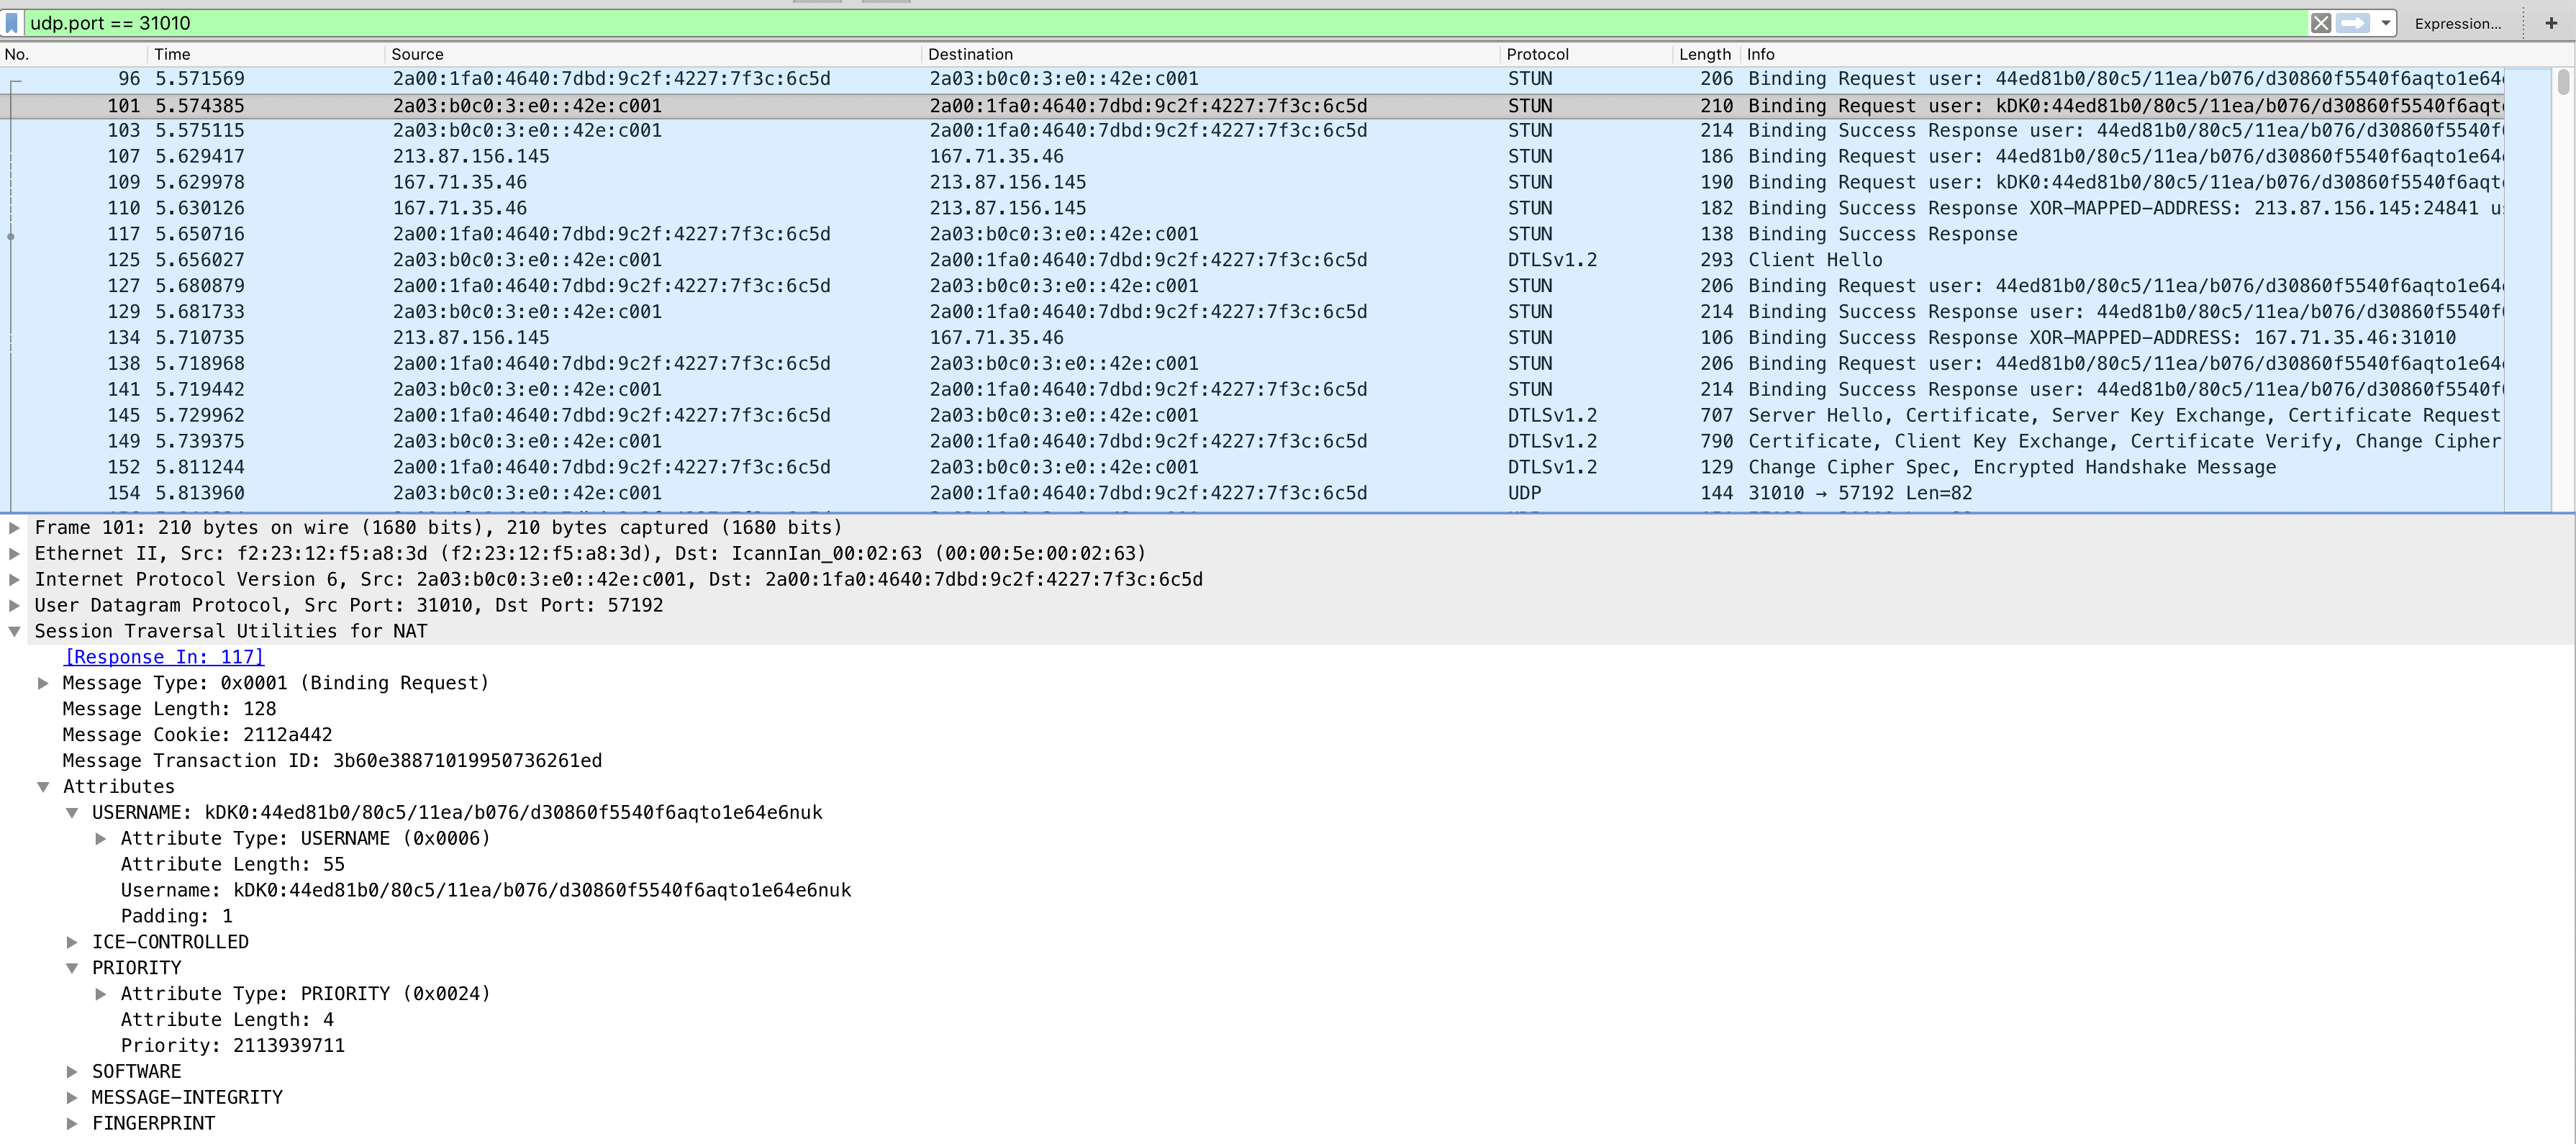Sort packets by Protocol column header
This screenshot has height=1144, width=2576.
point(1537,54)
